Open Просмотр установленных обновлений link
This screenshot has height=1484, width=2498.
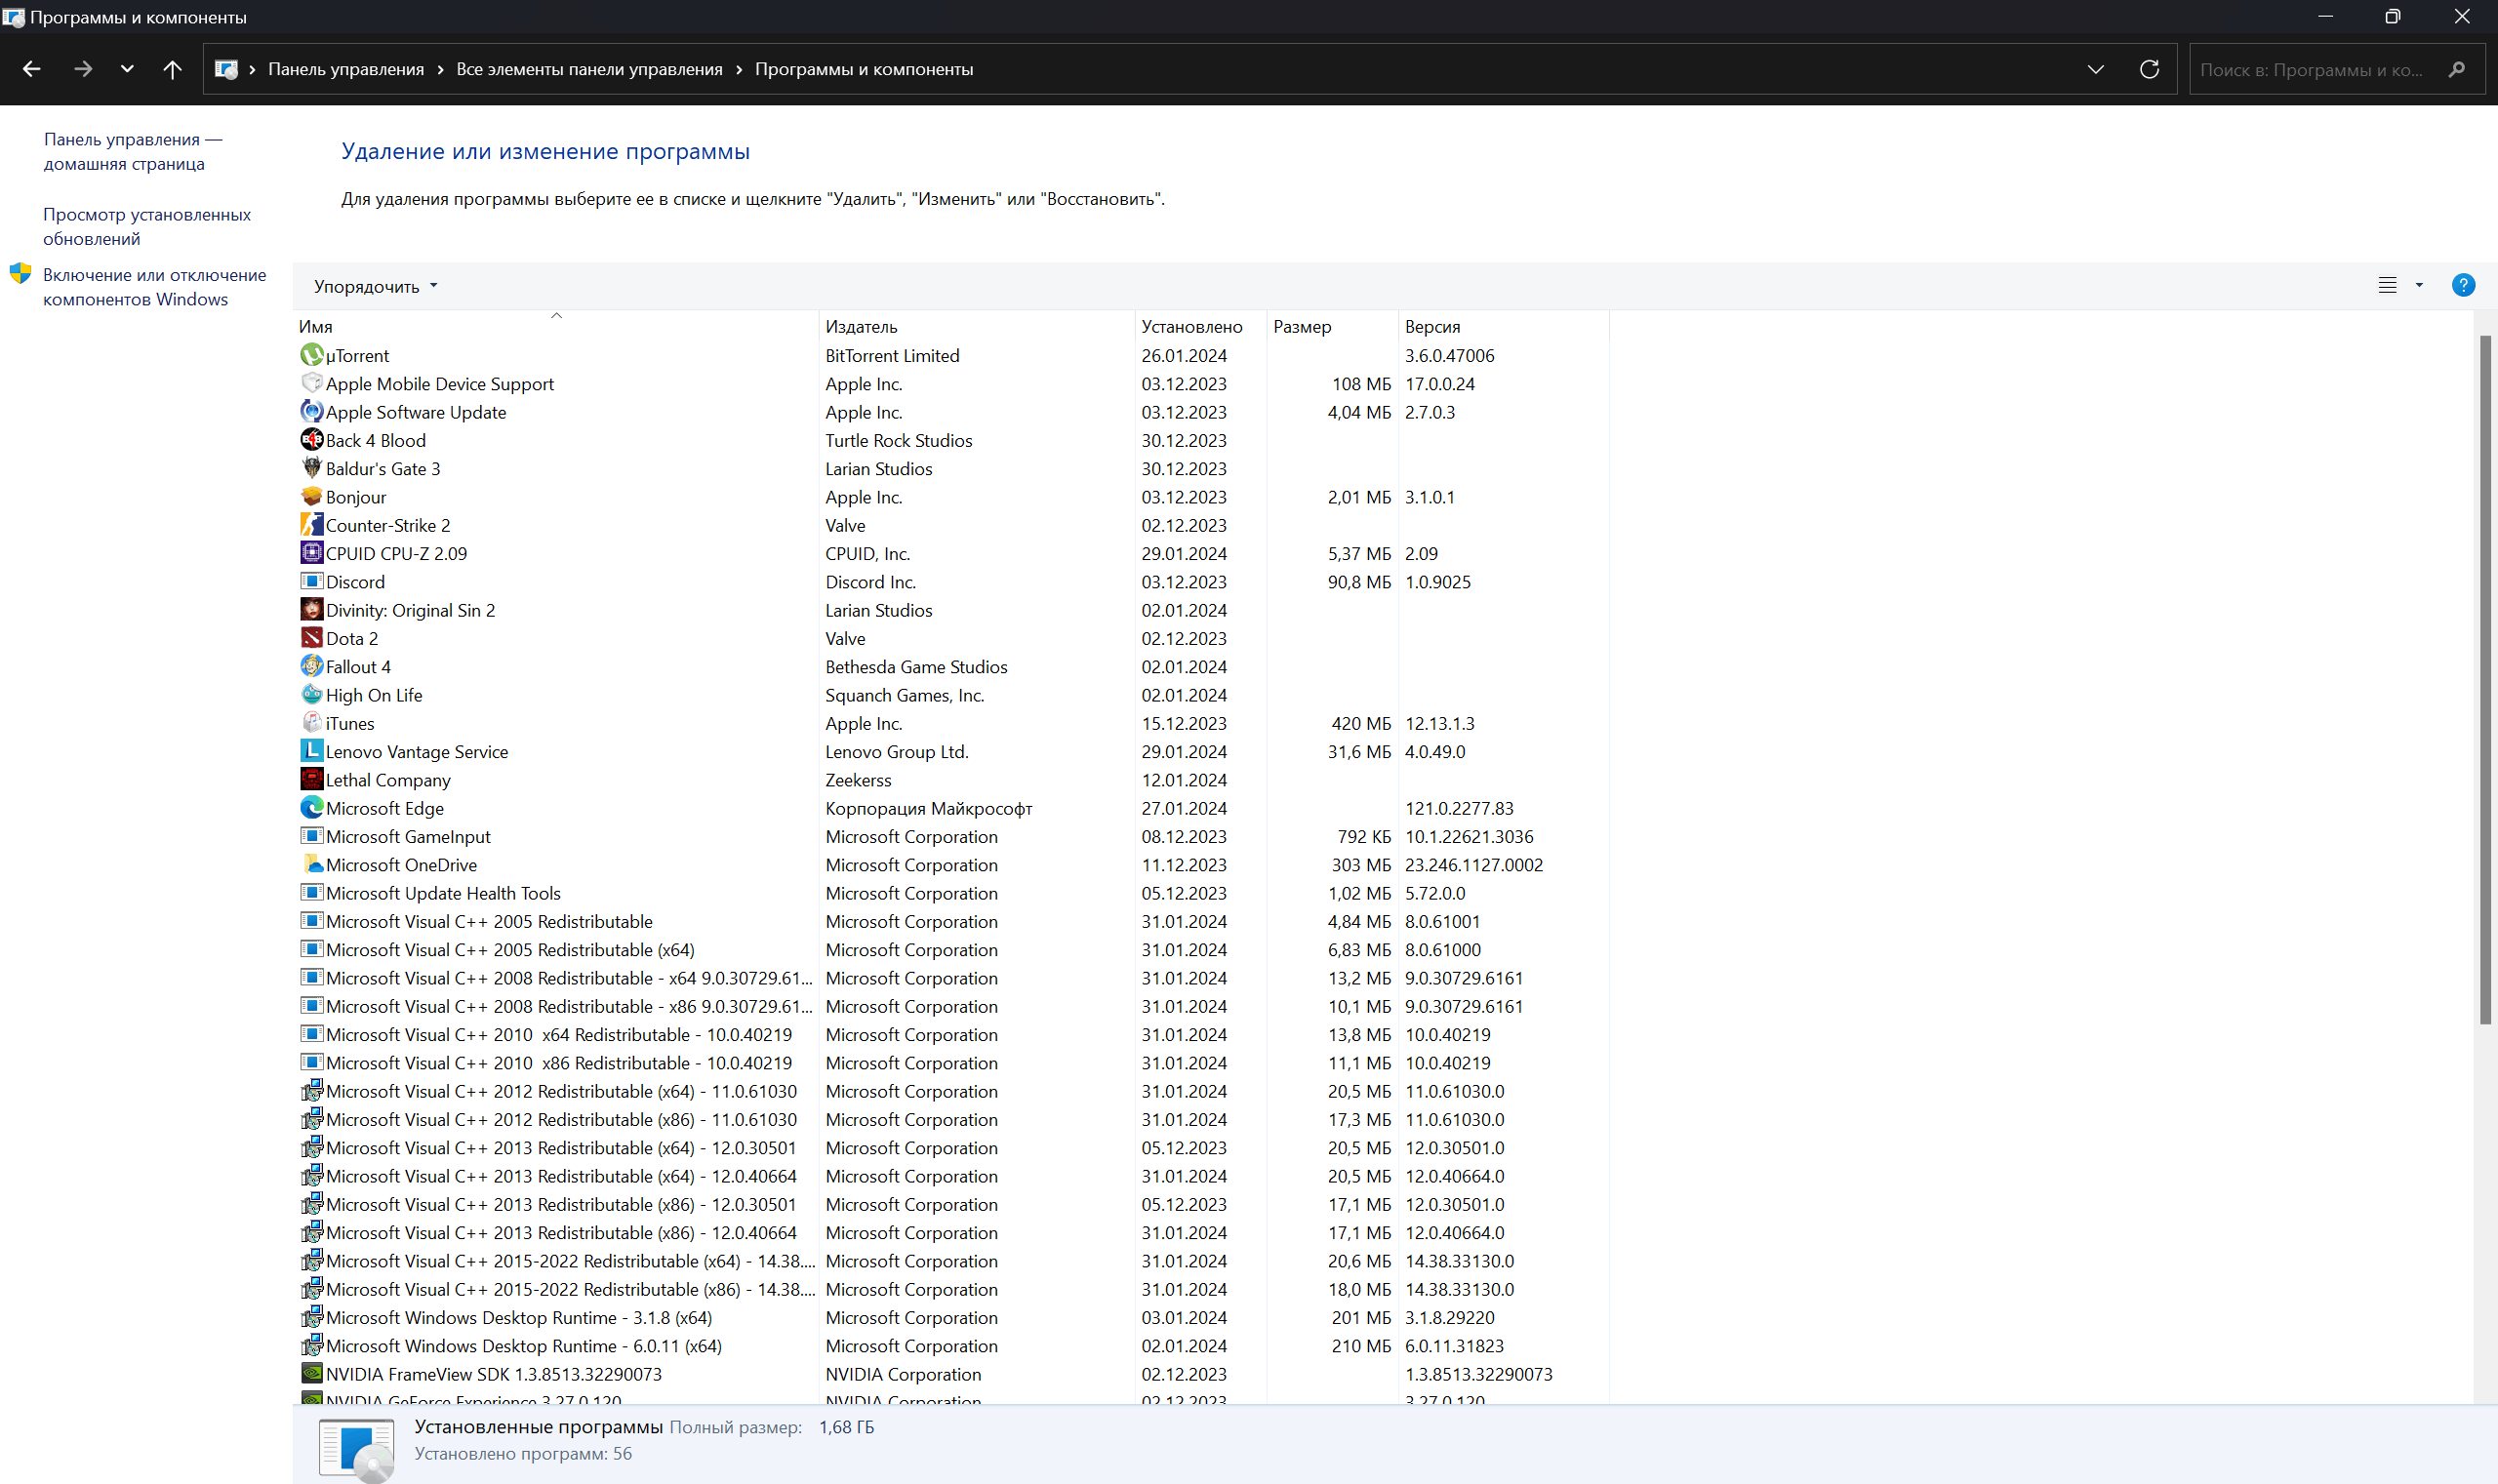coord(147,226)
